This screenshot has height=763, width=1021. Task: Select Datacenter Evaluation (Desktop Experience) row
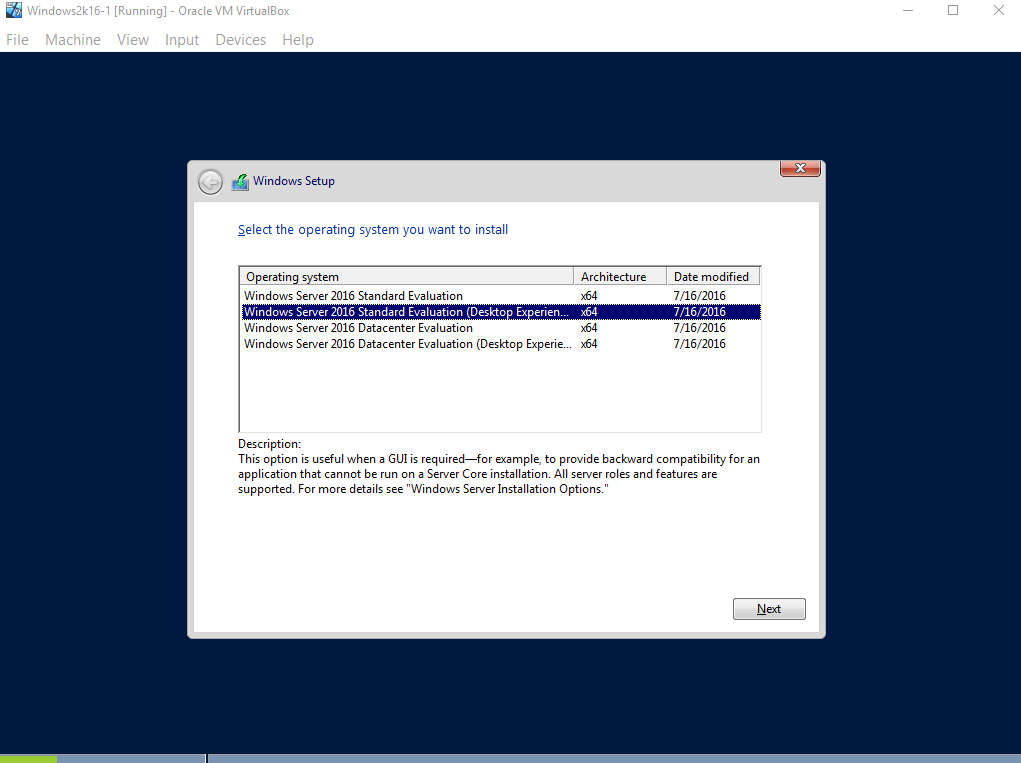[501, 344]
